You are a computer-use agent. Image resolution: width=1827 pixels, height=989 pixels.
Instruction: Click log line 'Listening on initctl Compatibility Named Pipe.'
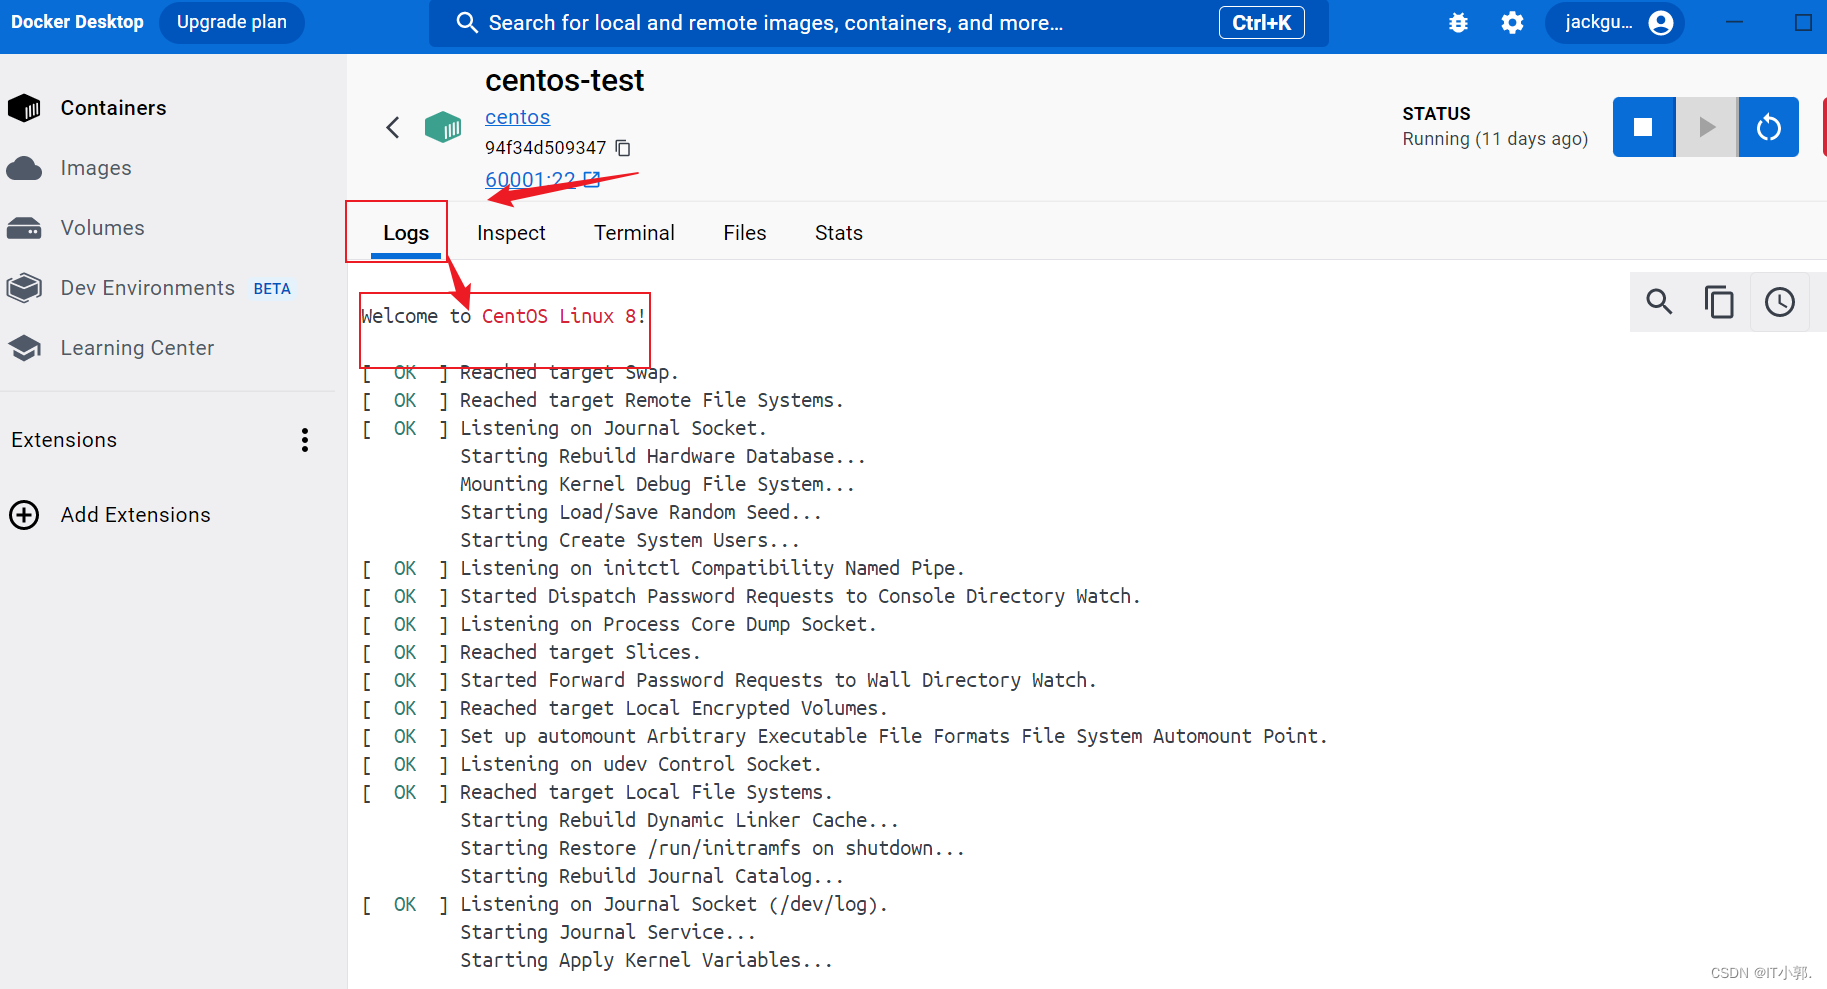click(712, 568)
